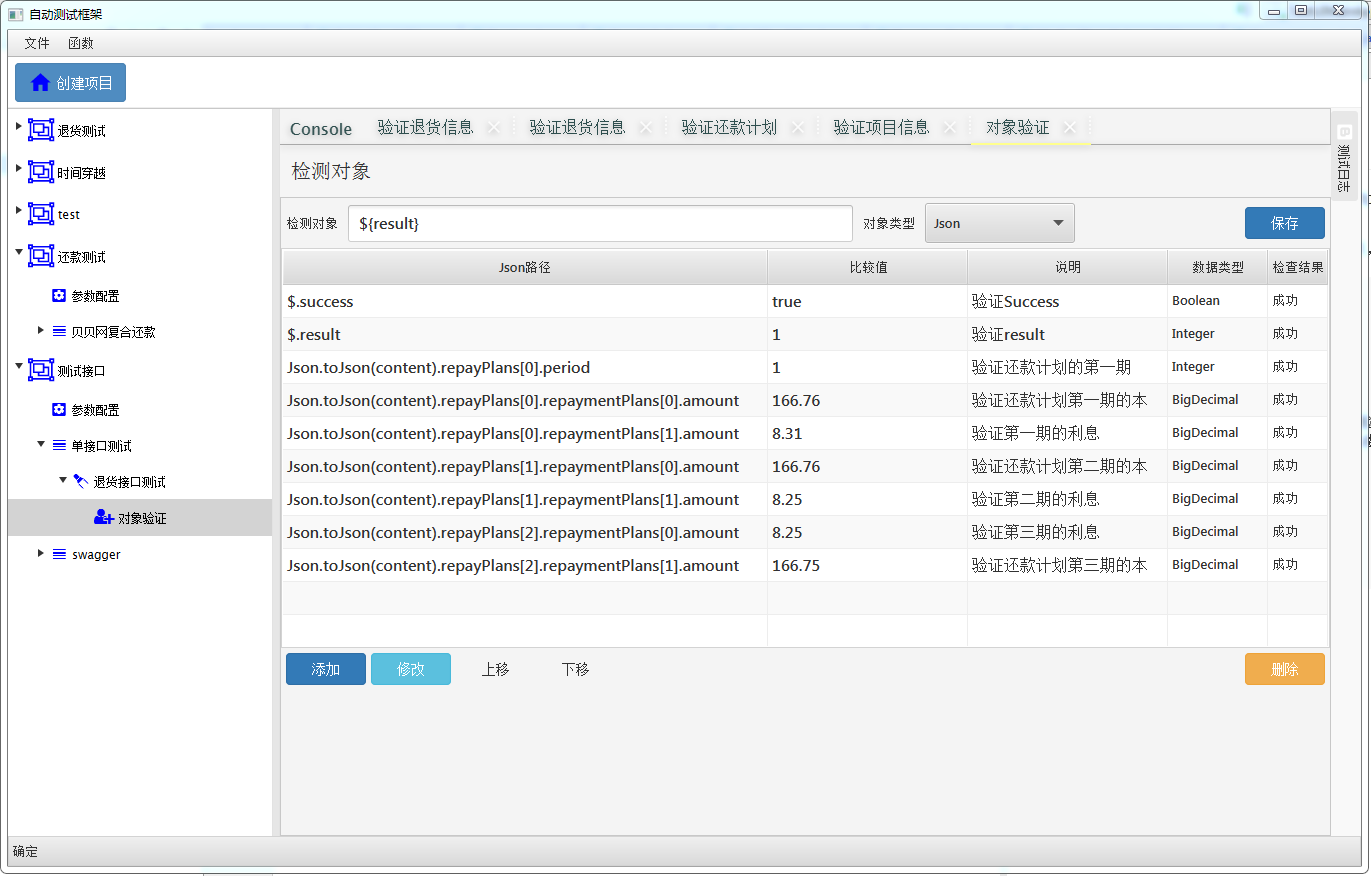Click the 删除 button

(1285, 669)
